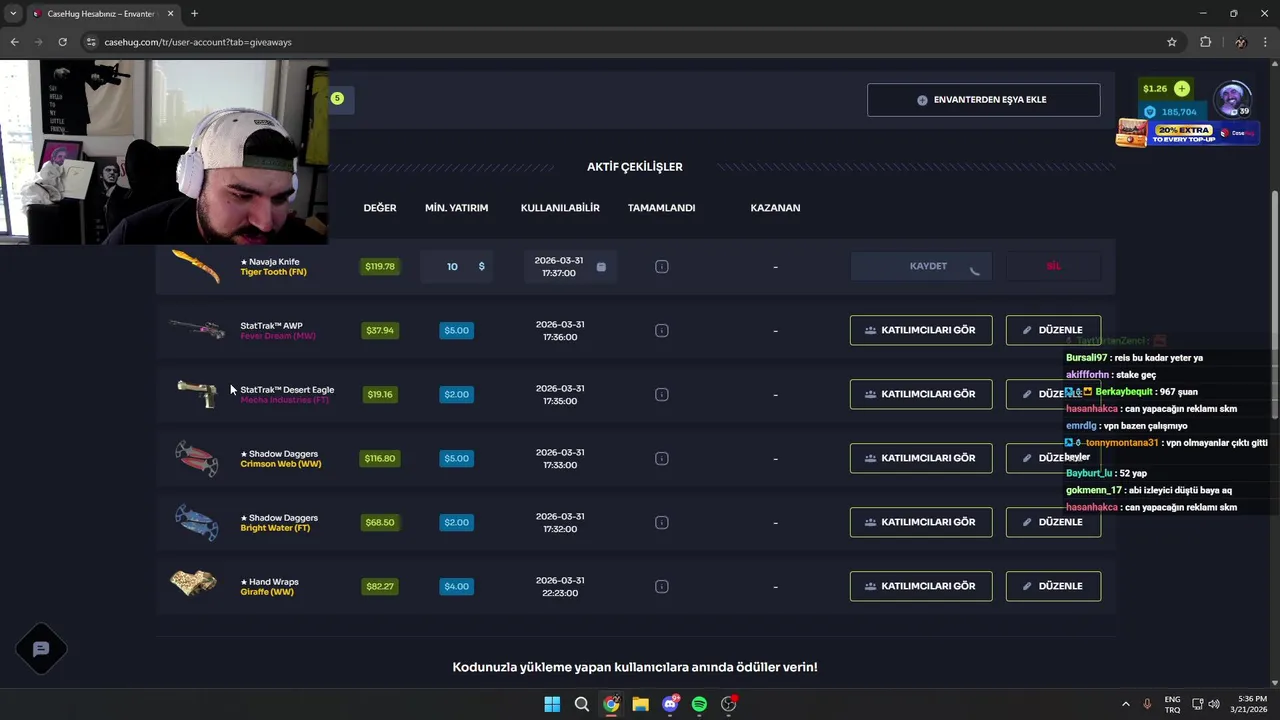Click the browser address bar URL

[198, 42]
